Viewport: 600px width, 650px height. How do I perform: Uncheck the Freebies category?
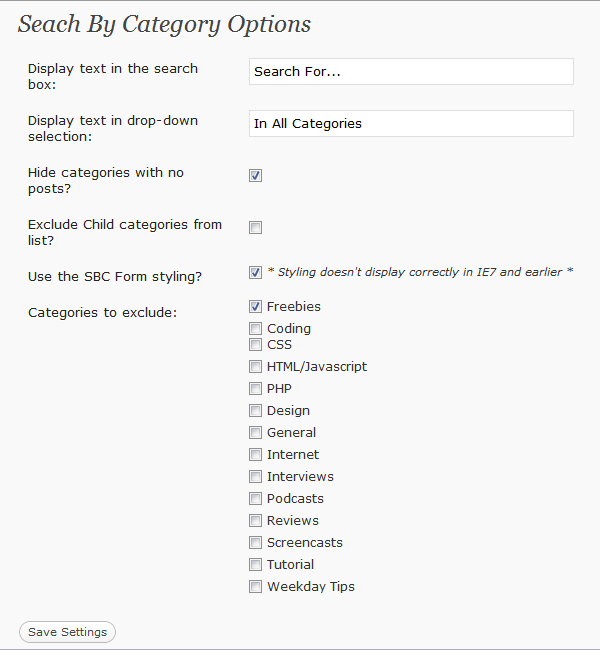(x=255, y=307)
